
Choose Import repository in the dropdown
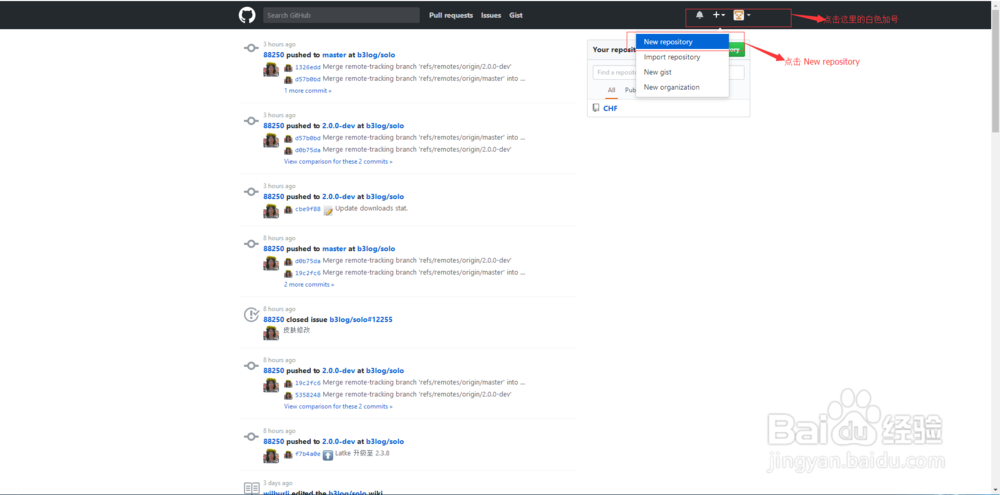coord(682,57)
